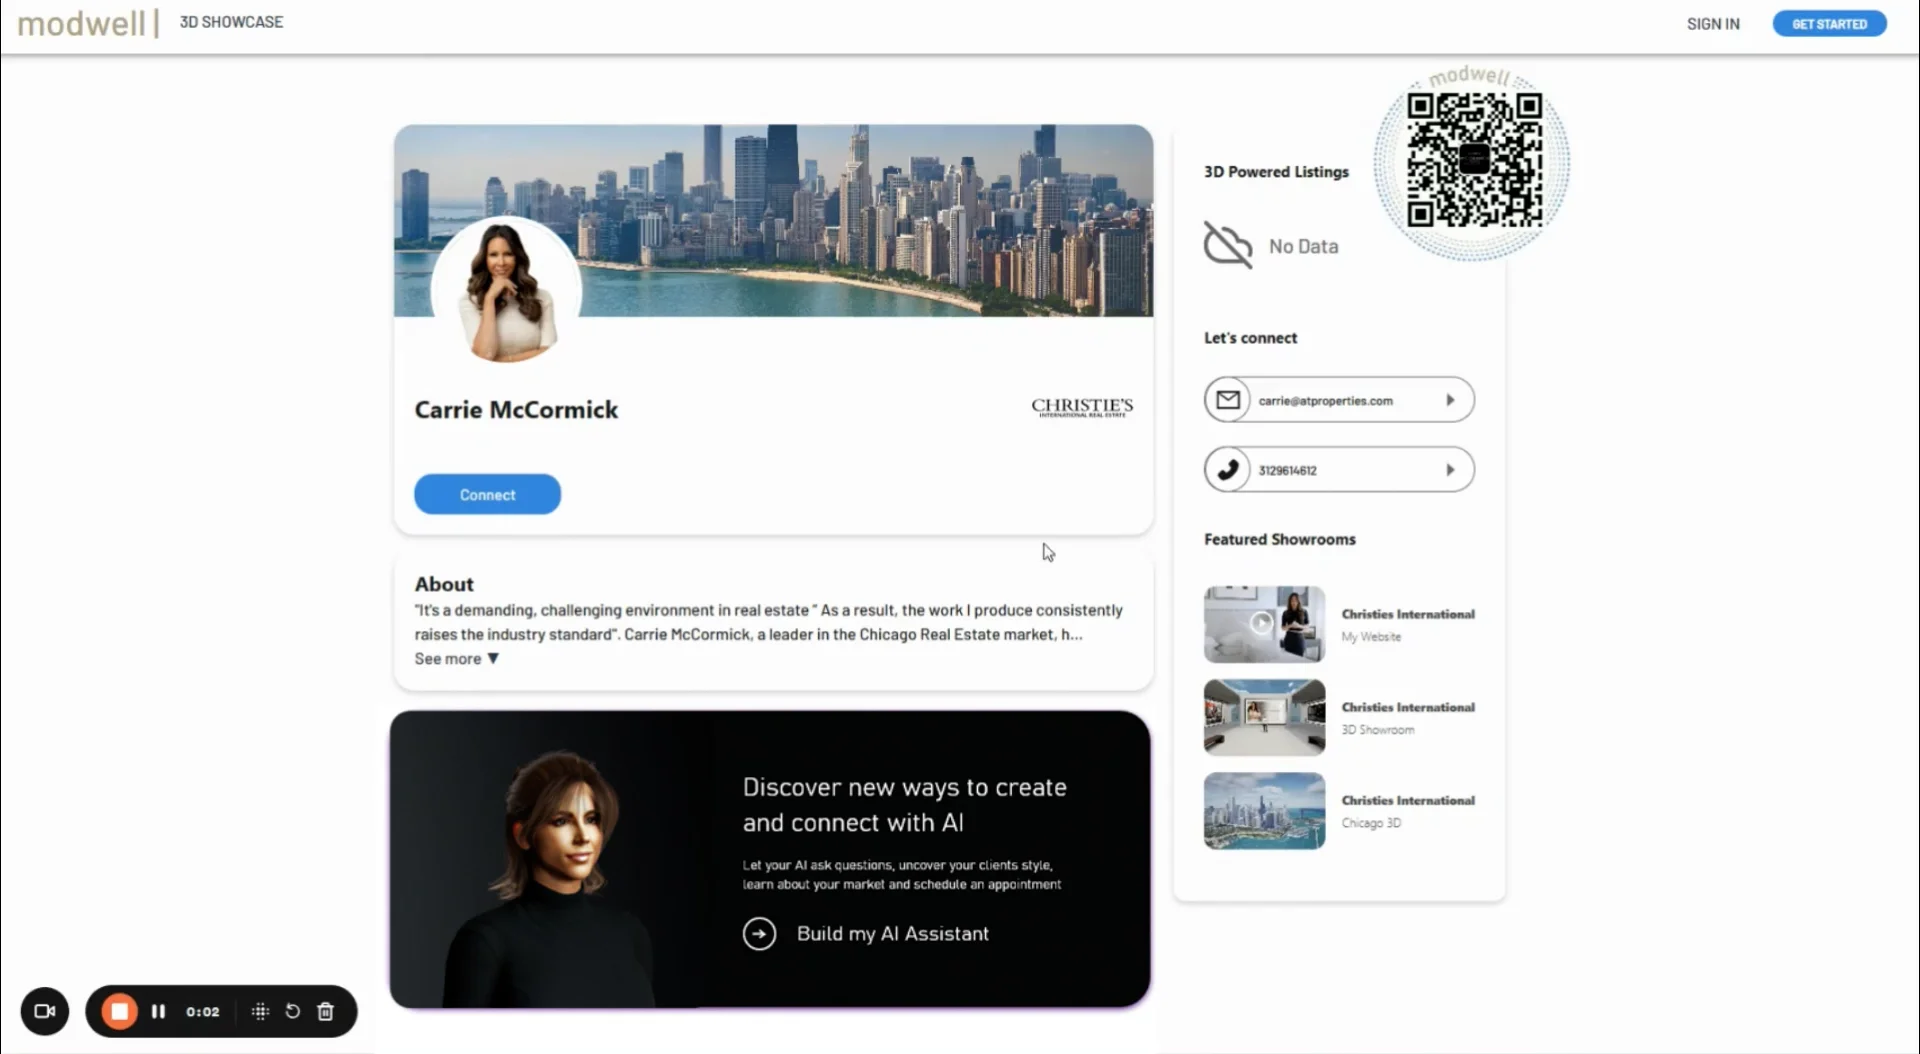Click arrow beside the phone number
The width and height of the screenshot is (1920, 1054).
1450,470
